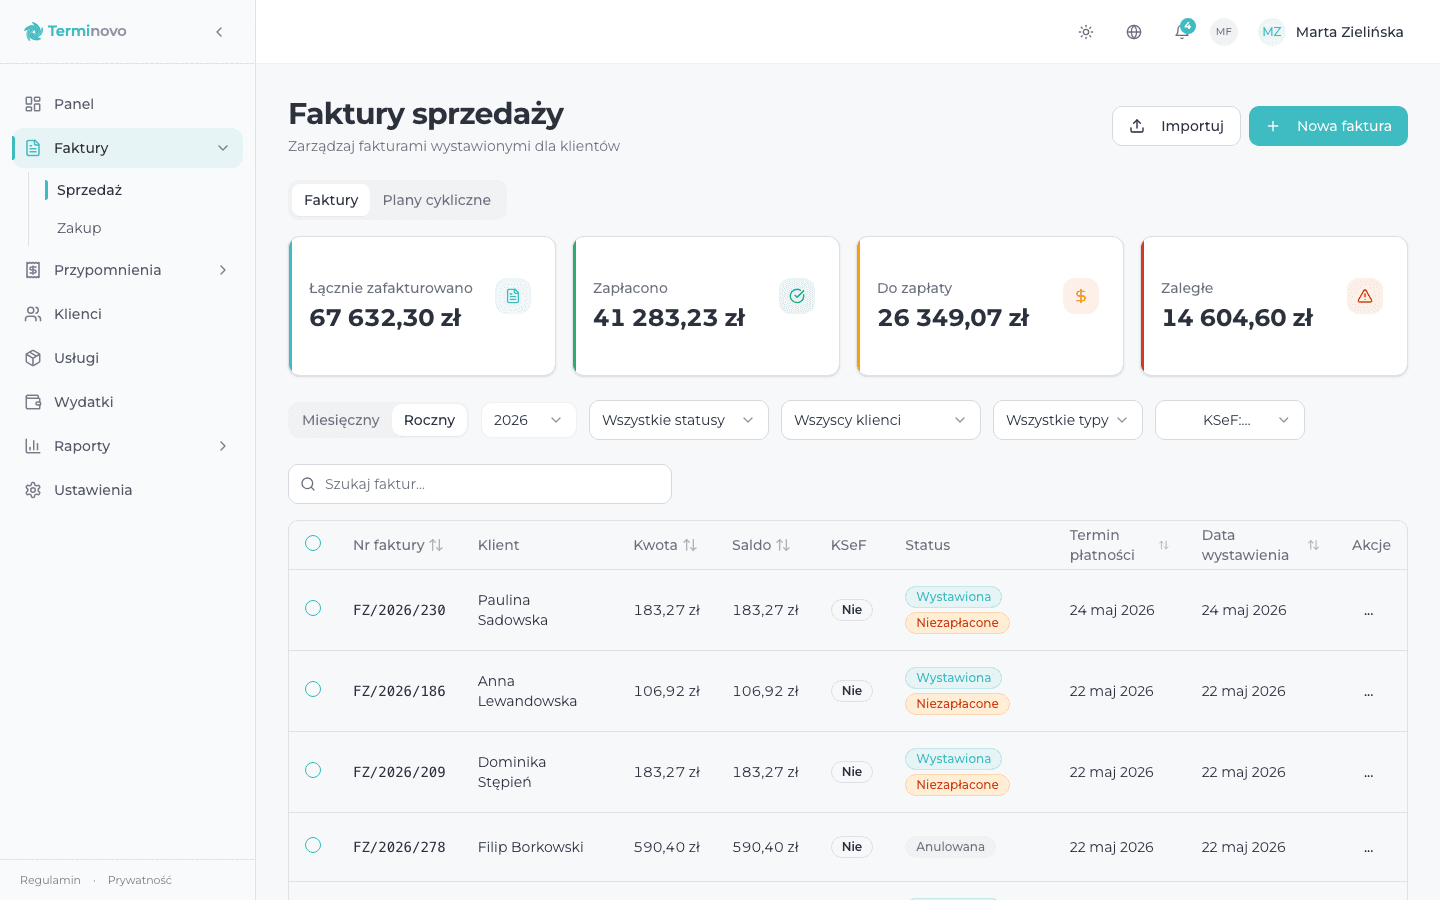This screenshot has width=1440, height=900.
Task: Click the Terminovo logo
Action: tap(76, 31)
